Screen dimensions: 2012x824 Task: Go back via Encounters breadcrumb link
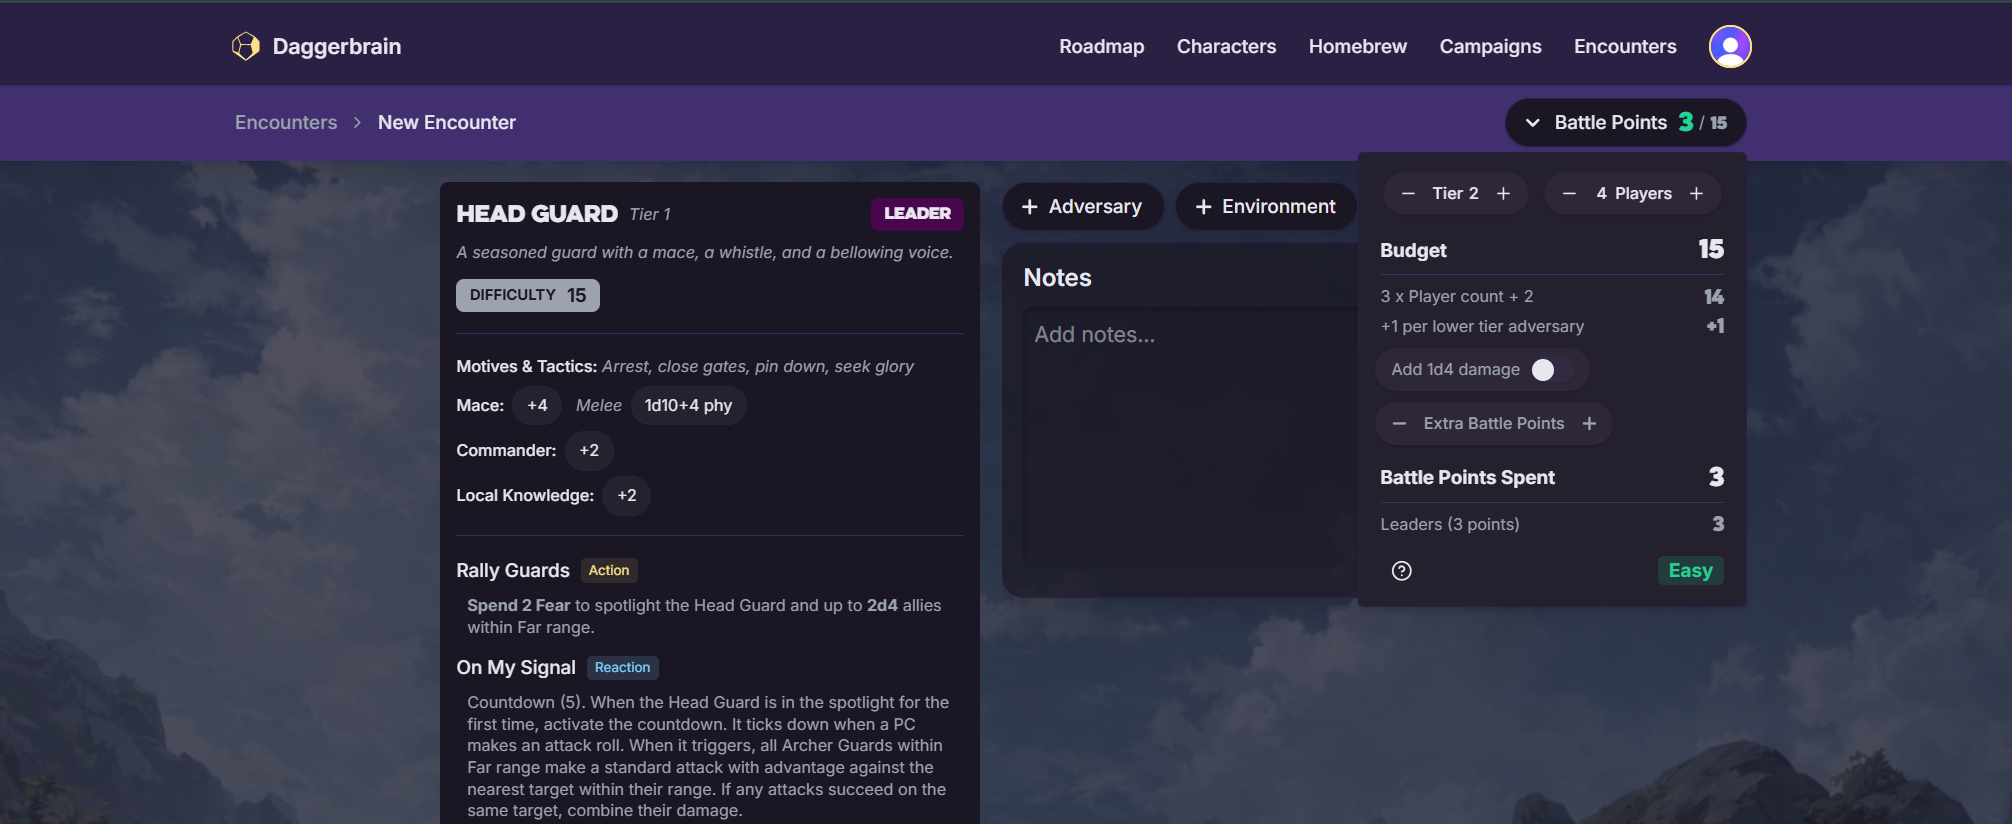[286, 123]
